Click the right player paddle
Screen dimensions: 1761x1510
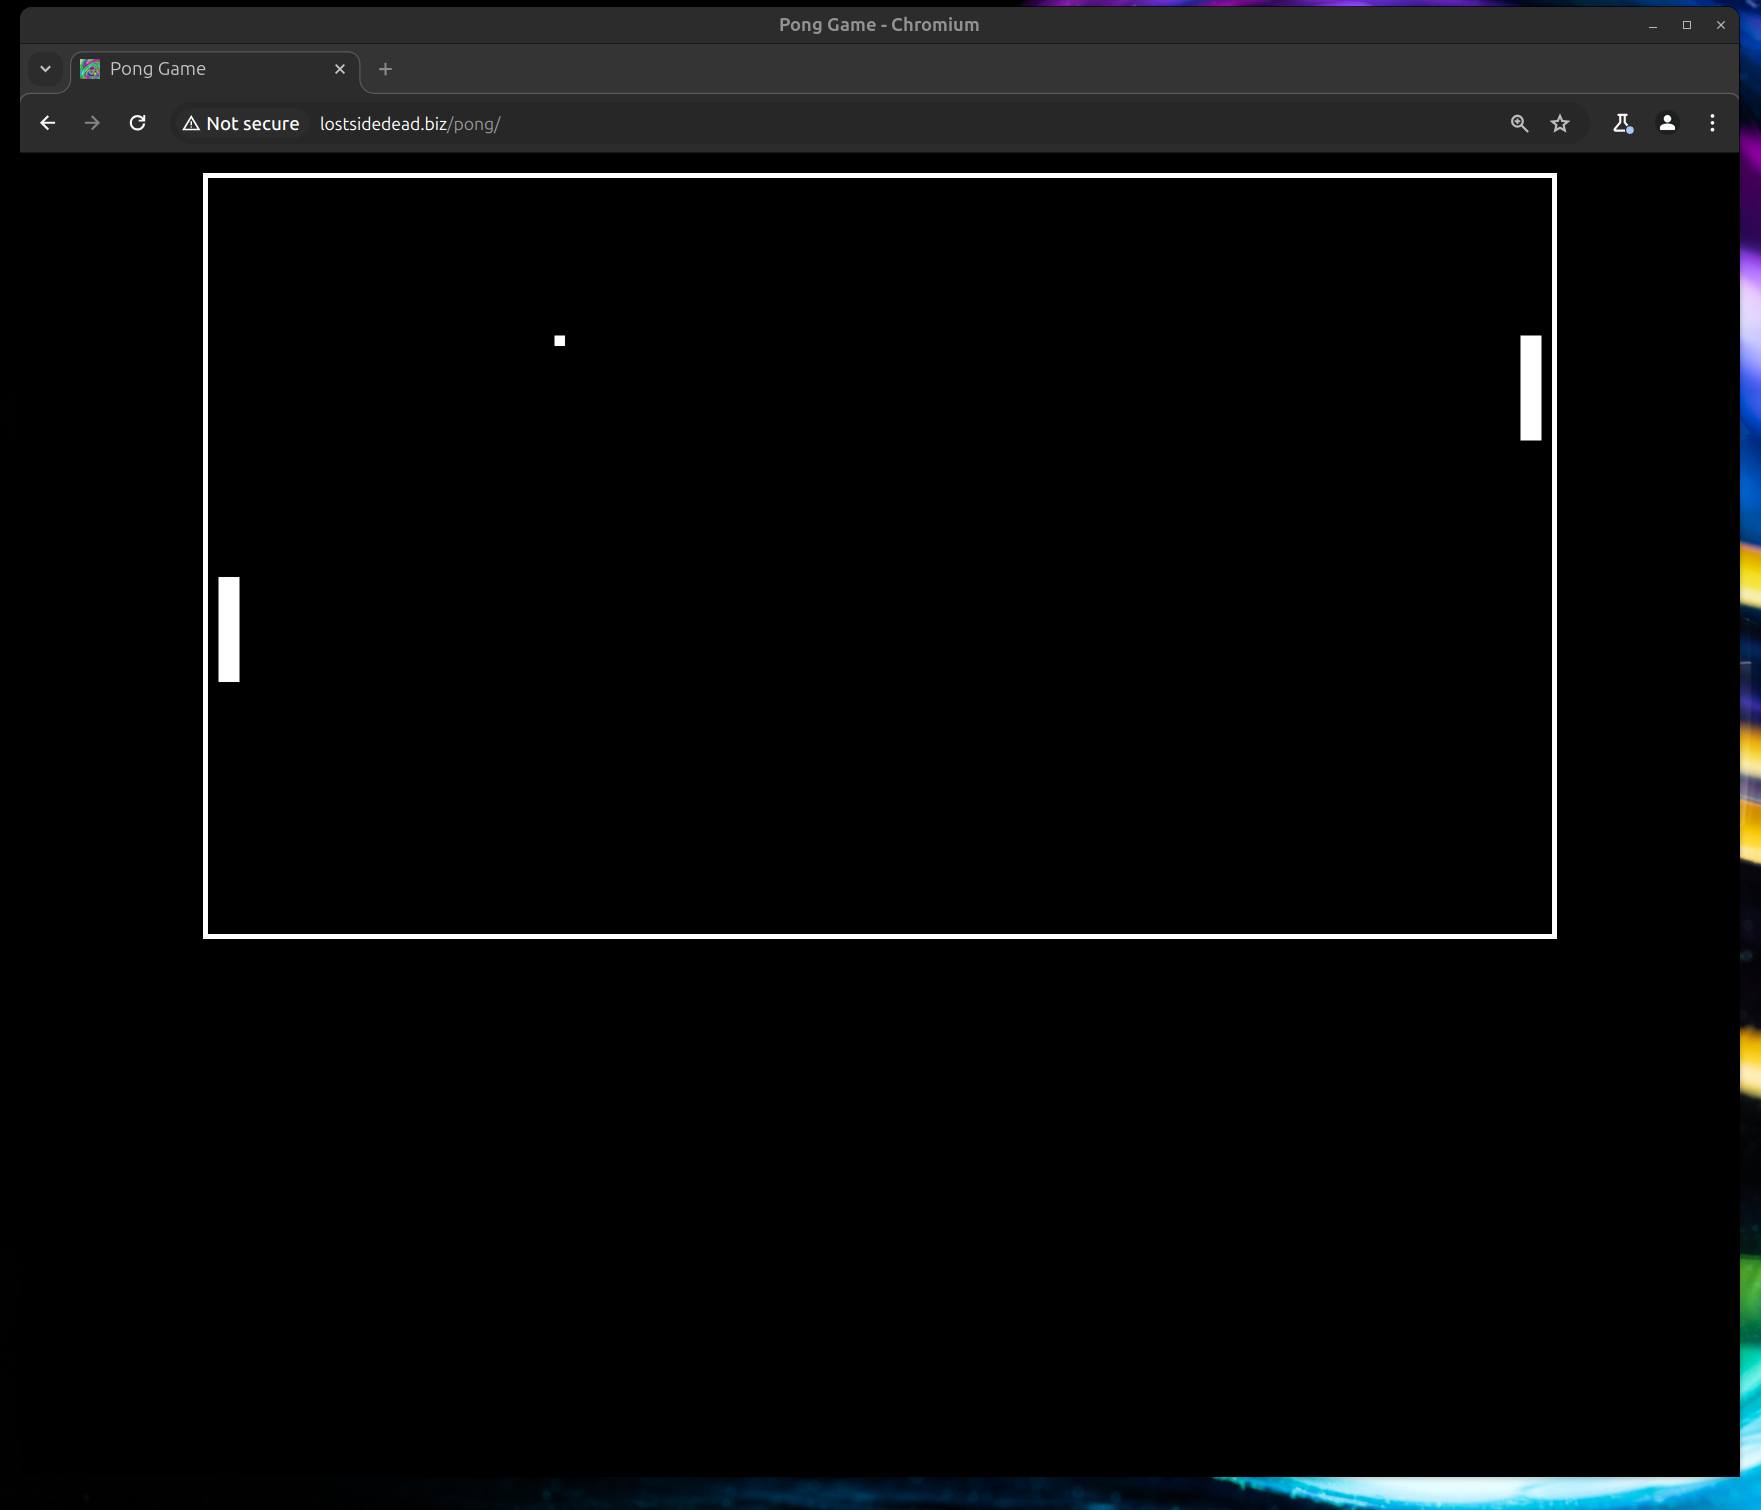[x=1529, y=387]
